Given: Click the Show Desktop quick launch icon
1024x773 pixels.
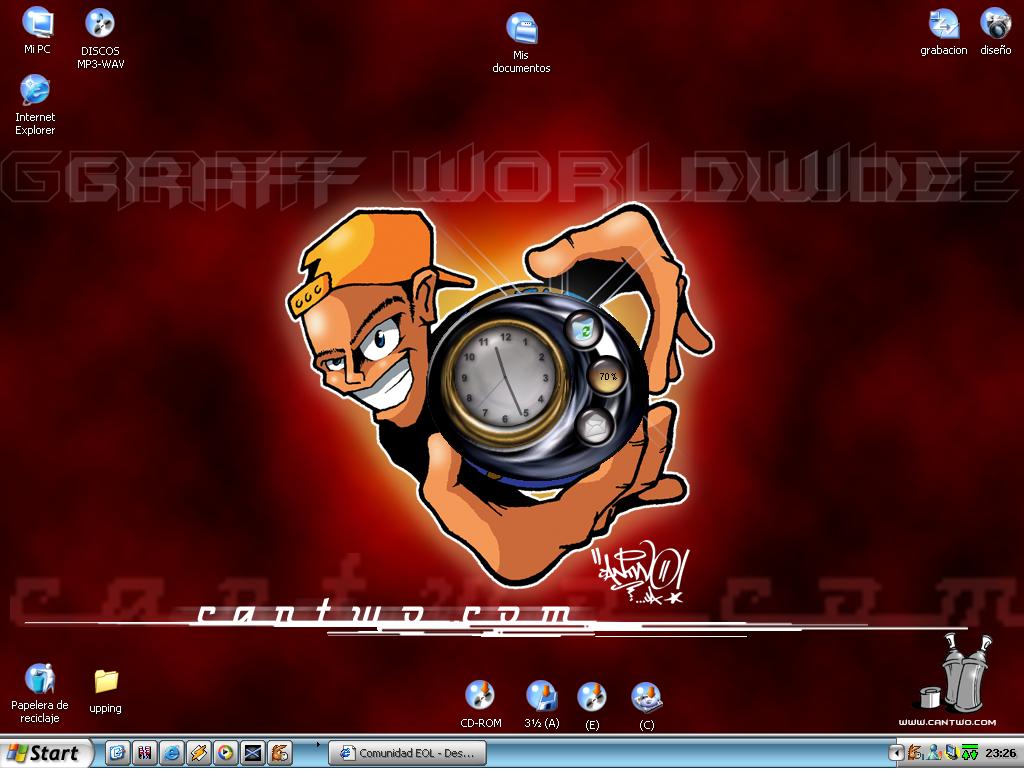Looking at the screenshot, I should pyautogui.click(x=117, y=753).
